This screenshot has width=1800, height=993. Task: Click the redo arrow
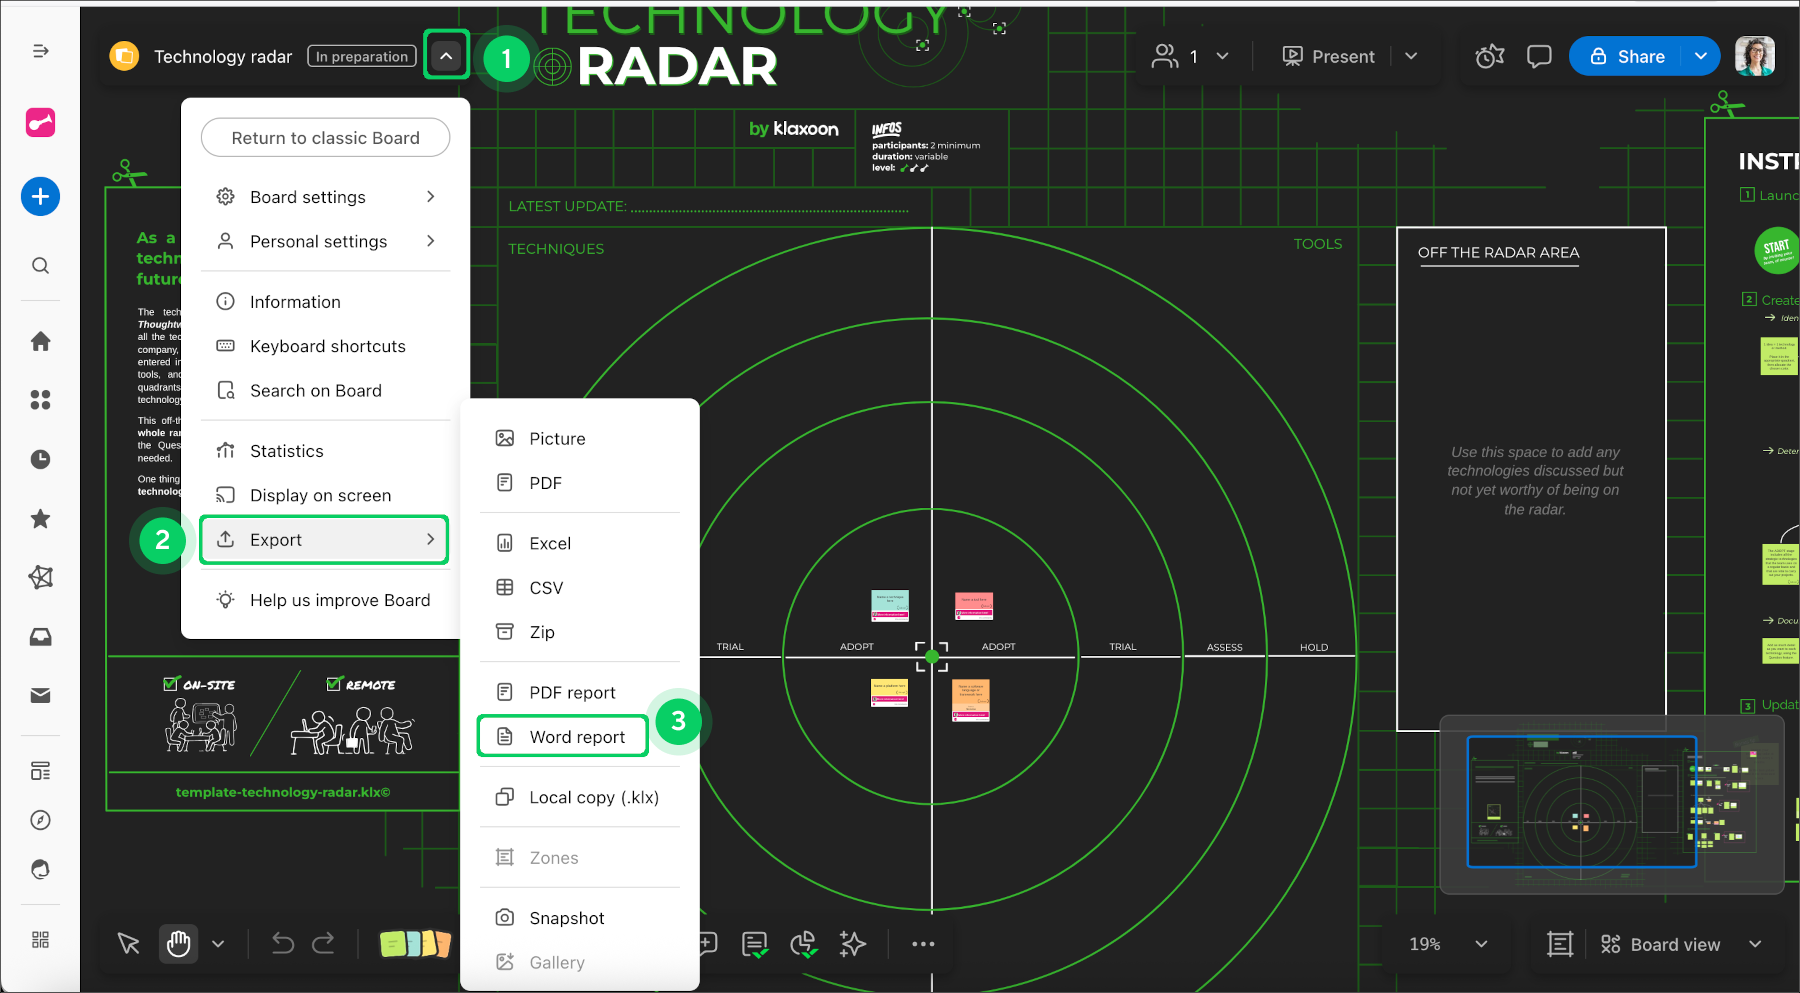point(323,944)
